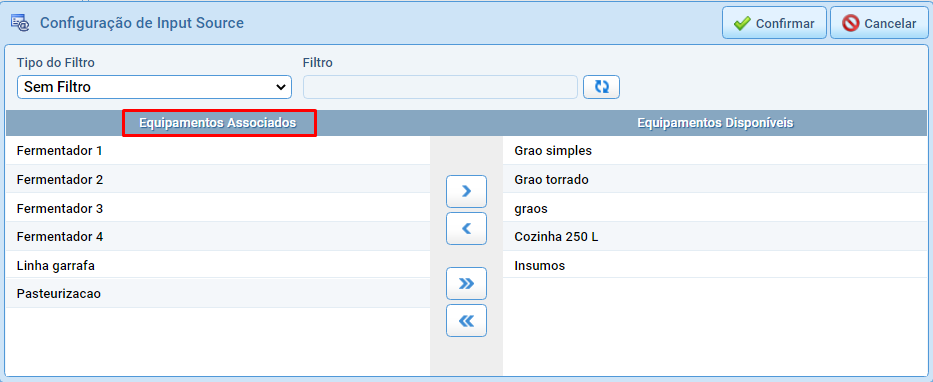
Task: Click the Filtro label text
Action: 318,62
